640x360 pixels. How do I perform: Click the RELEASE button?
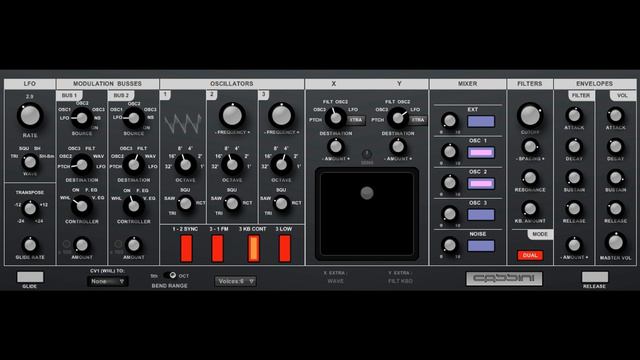[x=595, y=277]
